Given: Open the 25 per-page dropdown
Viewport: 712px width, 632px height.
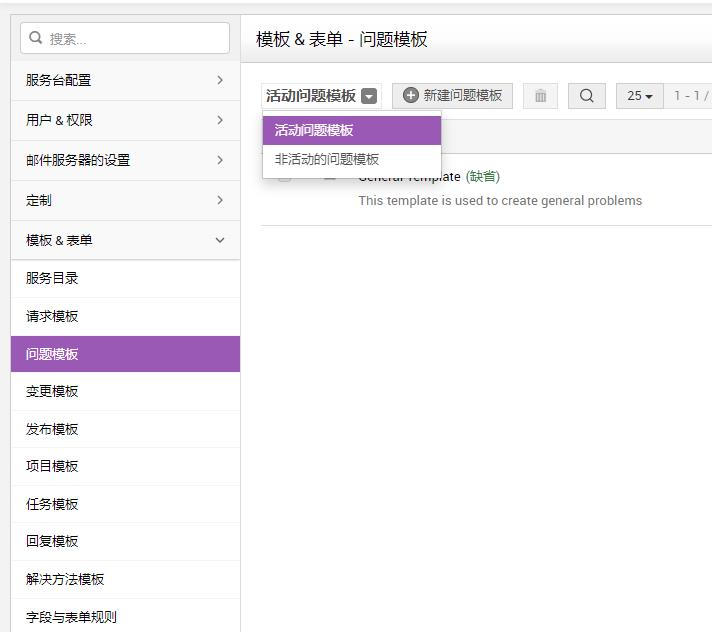Looking at the screenshot, I should 640,96.
